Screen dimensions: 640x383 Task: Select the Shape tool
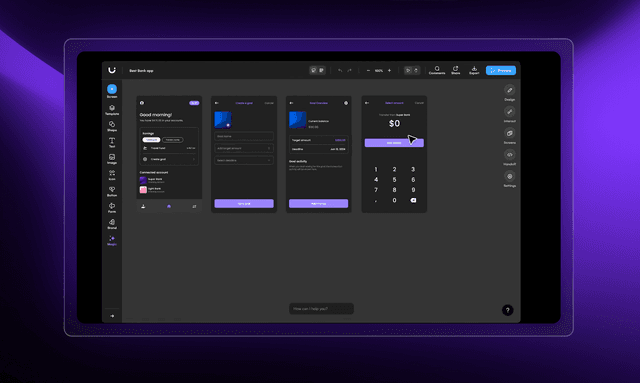[x=112, y=126]
